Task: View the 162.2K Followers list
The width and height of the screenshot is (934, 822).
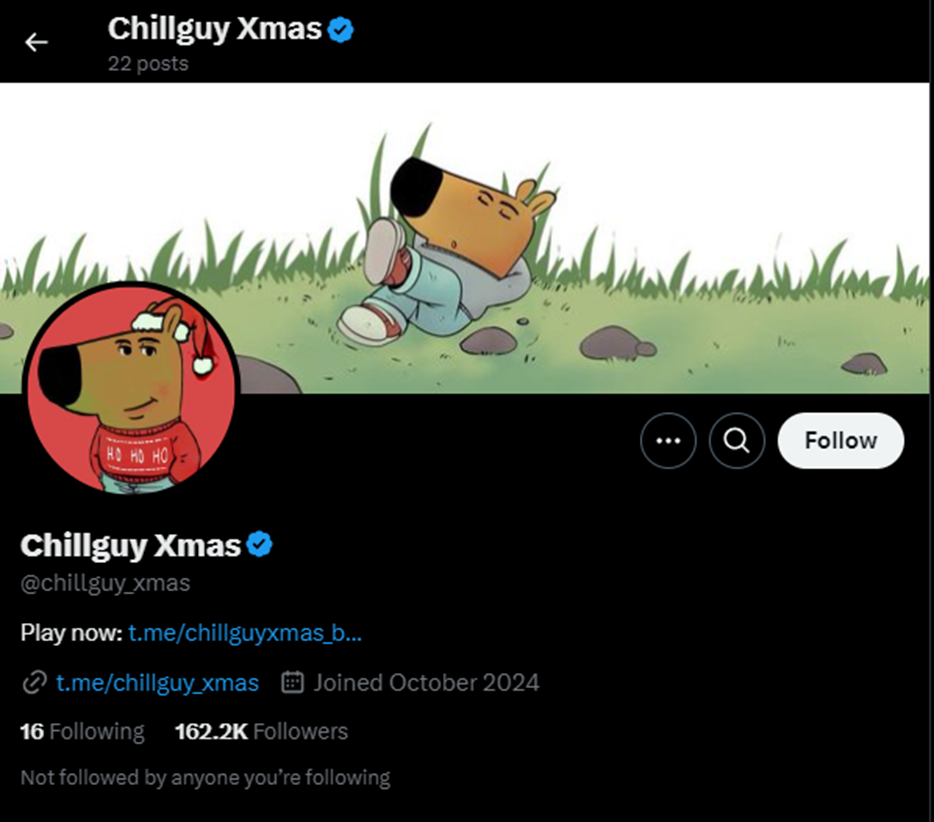Action: (261, 731)
